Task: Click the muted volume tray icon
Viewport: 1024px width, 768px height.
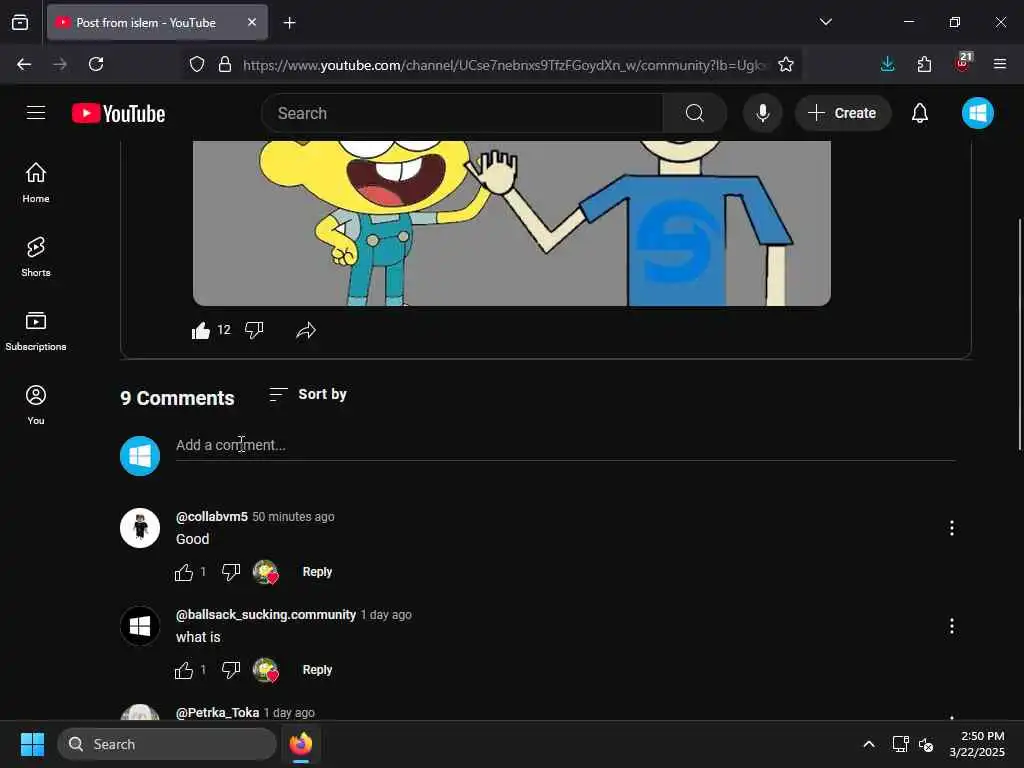Action: tap(926, 744)
